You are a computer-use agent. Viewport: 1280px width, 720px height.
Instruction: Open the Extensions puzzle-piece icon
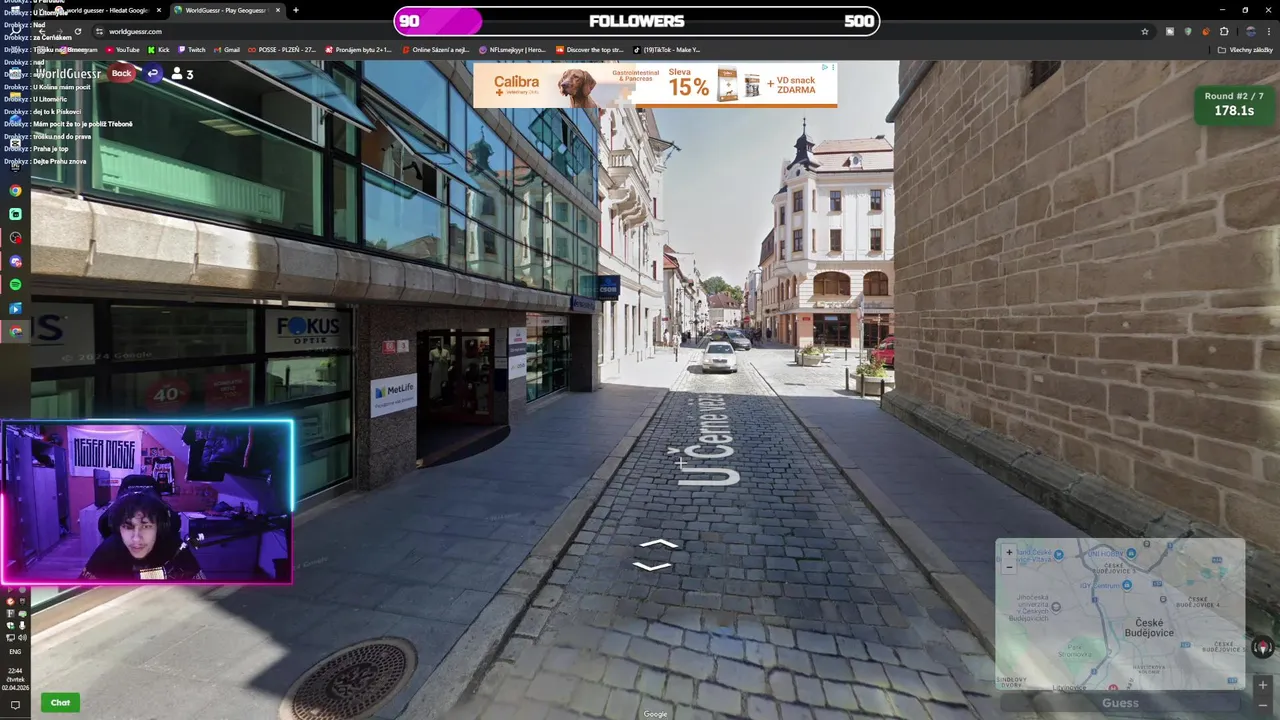(1224, 31)
